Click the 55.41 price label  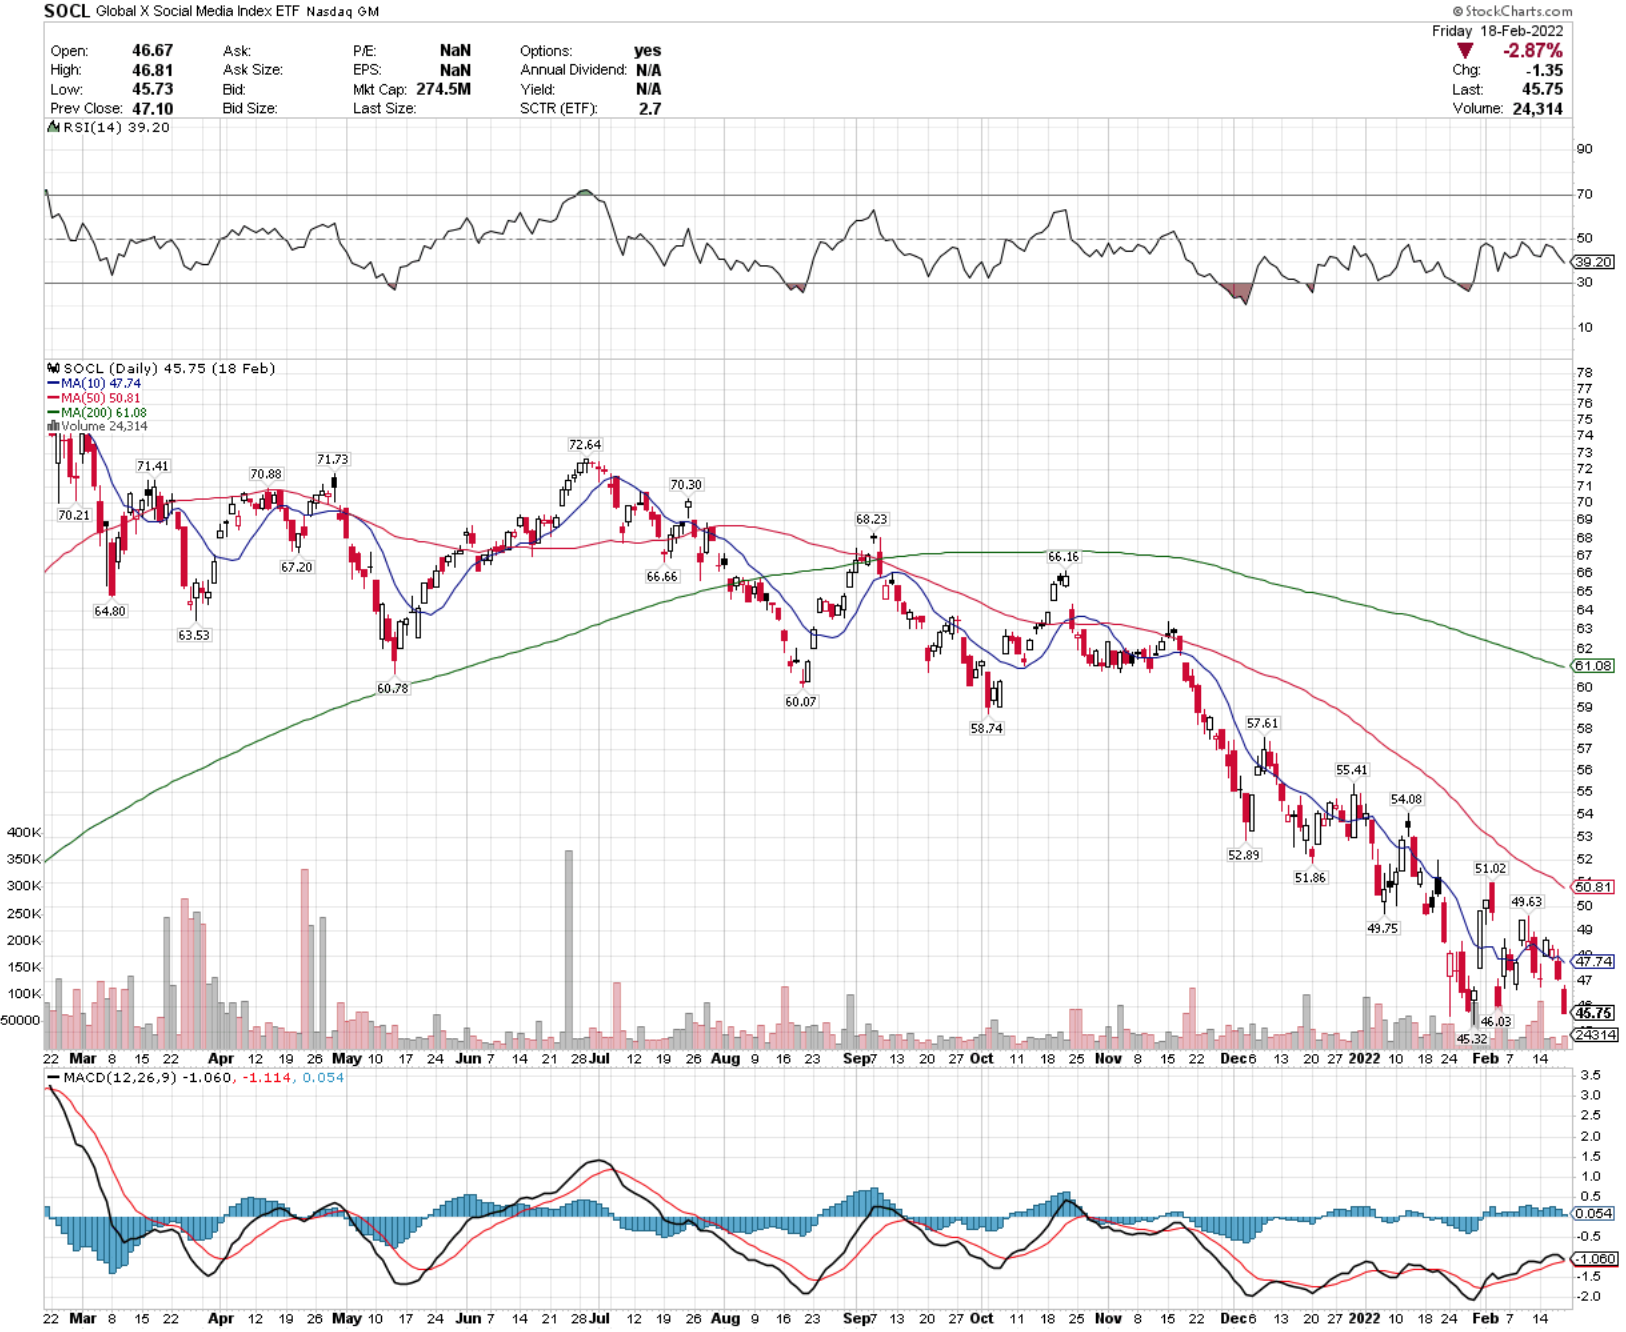[1352, 770]
